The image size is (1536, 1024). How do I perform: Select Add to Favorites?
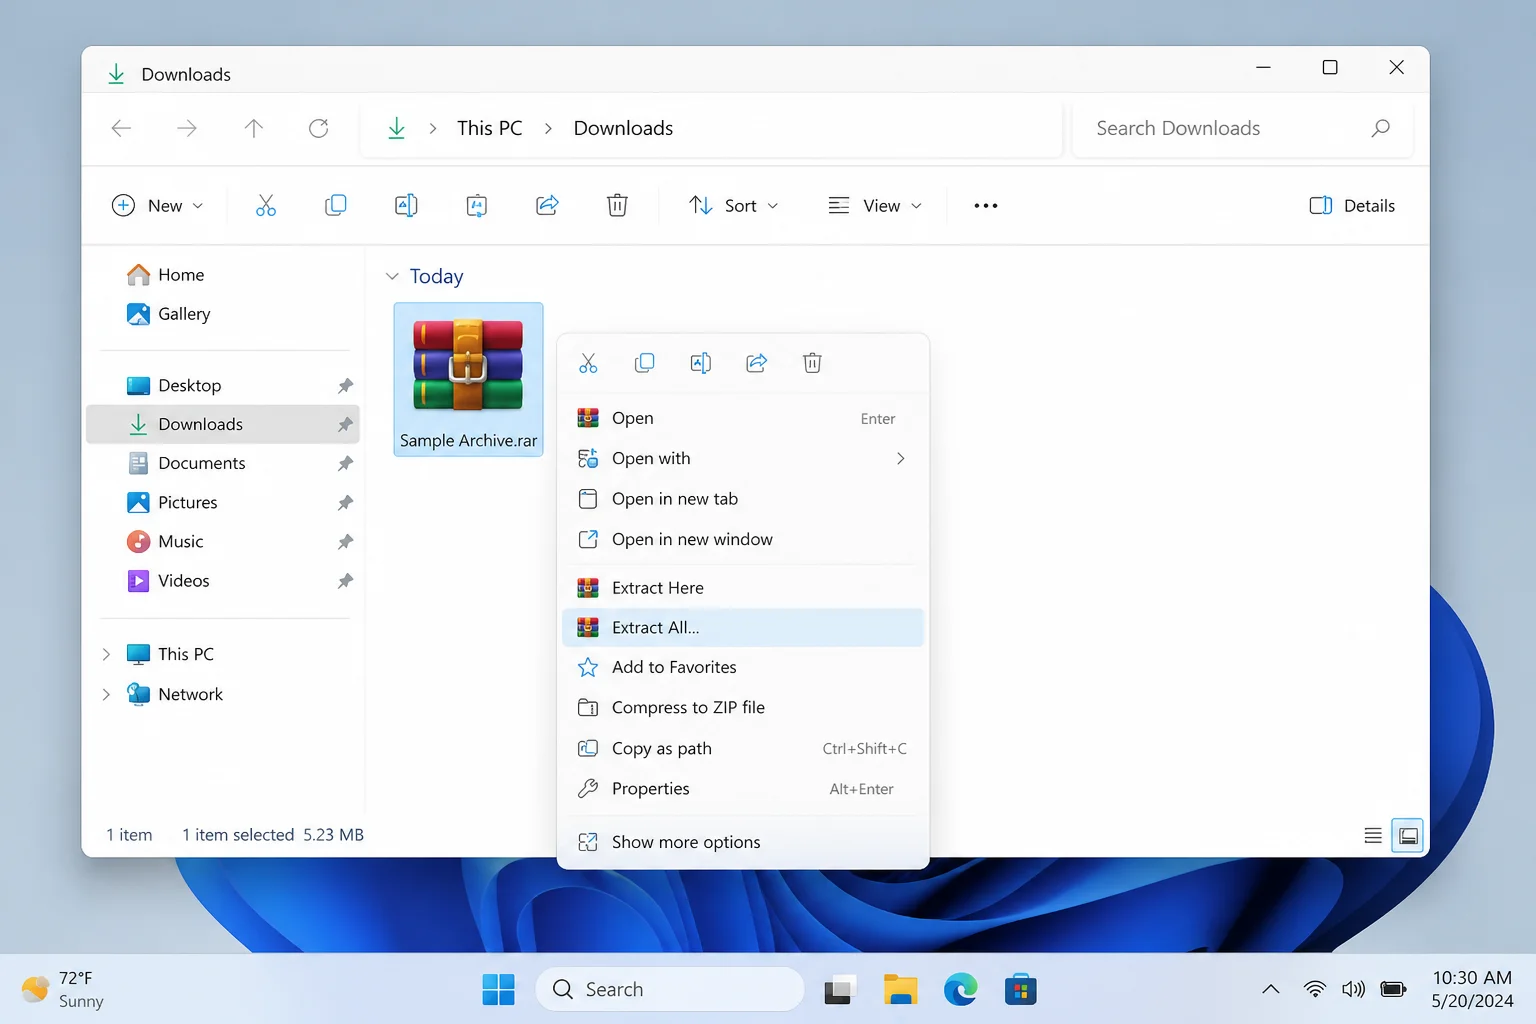pos(743,667)
